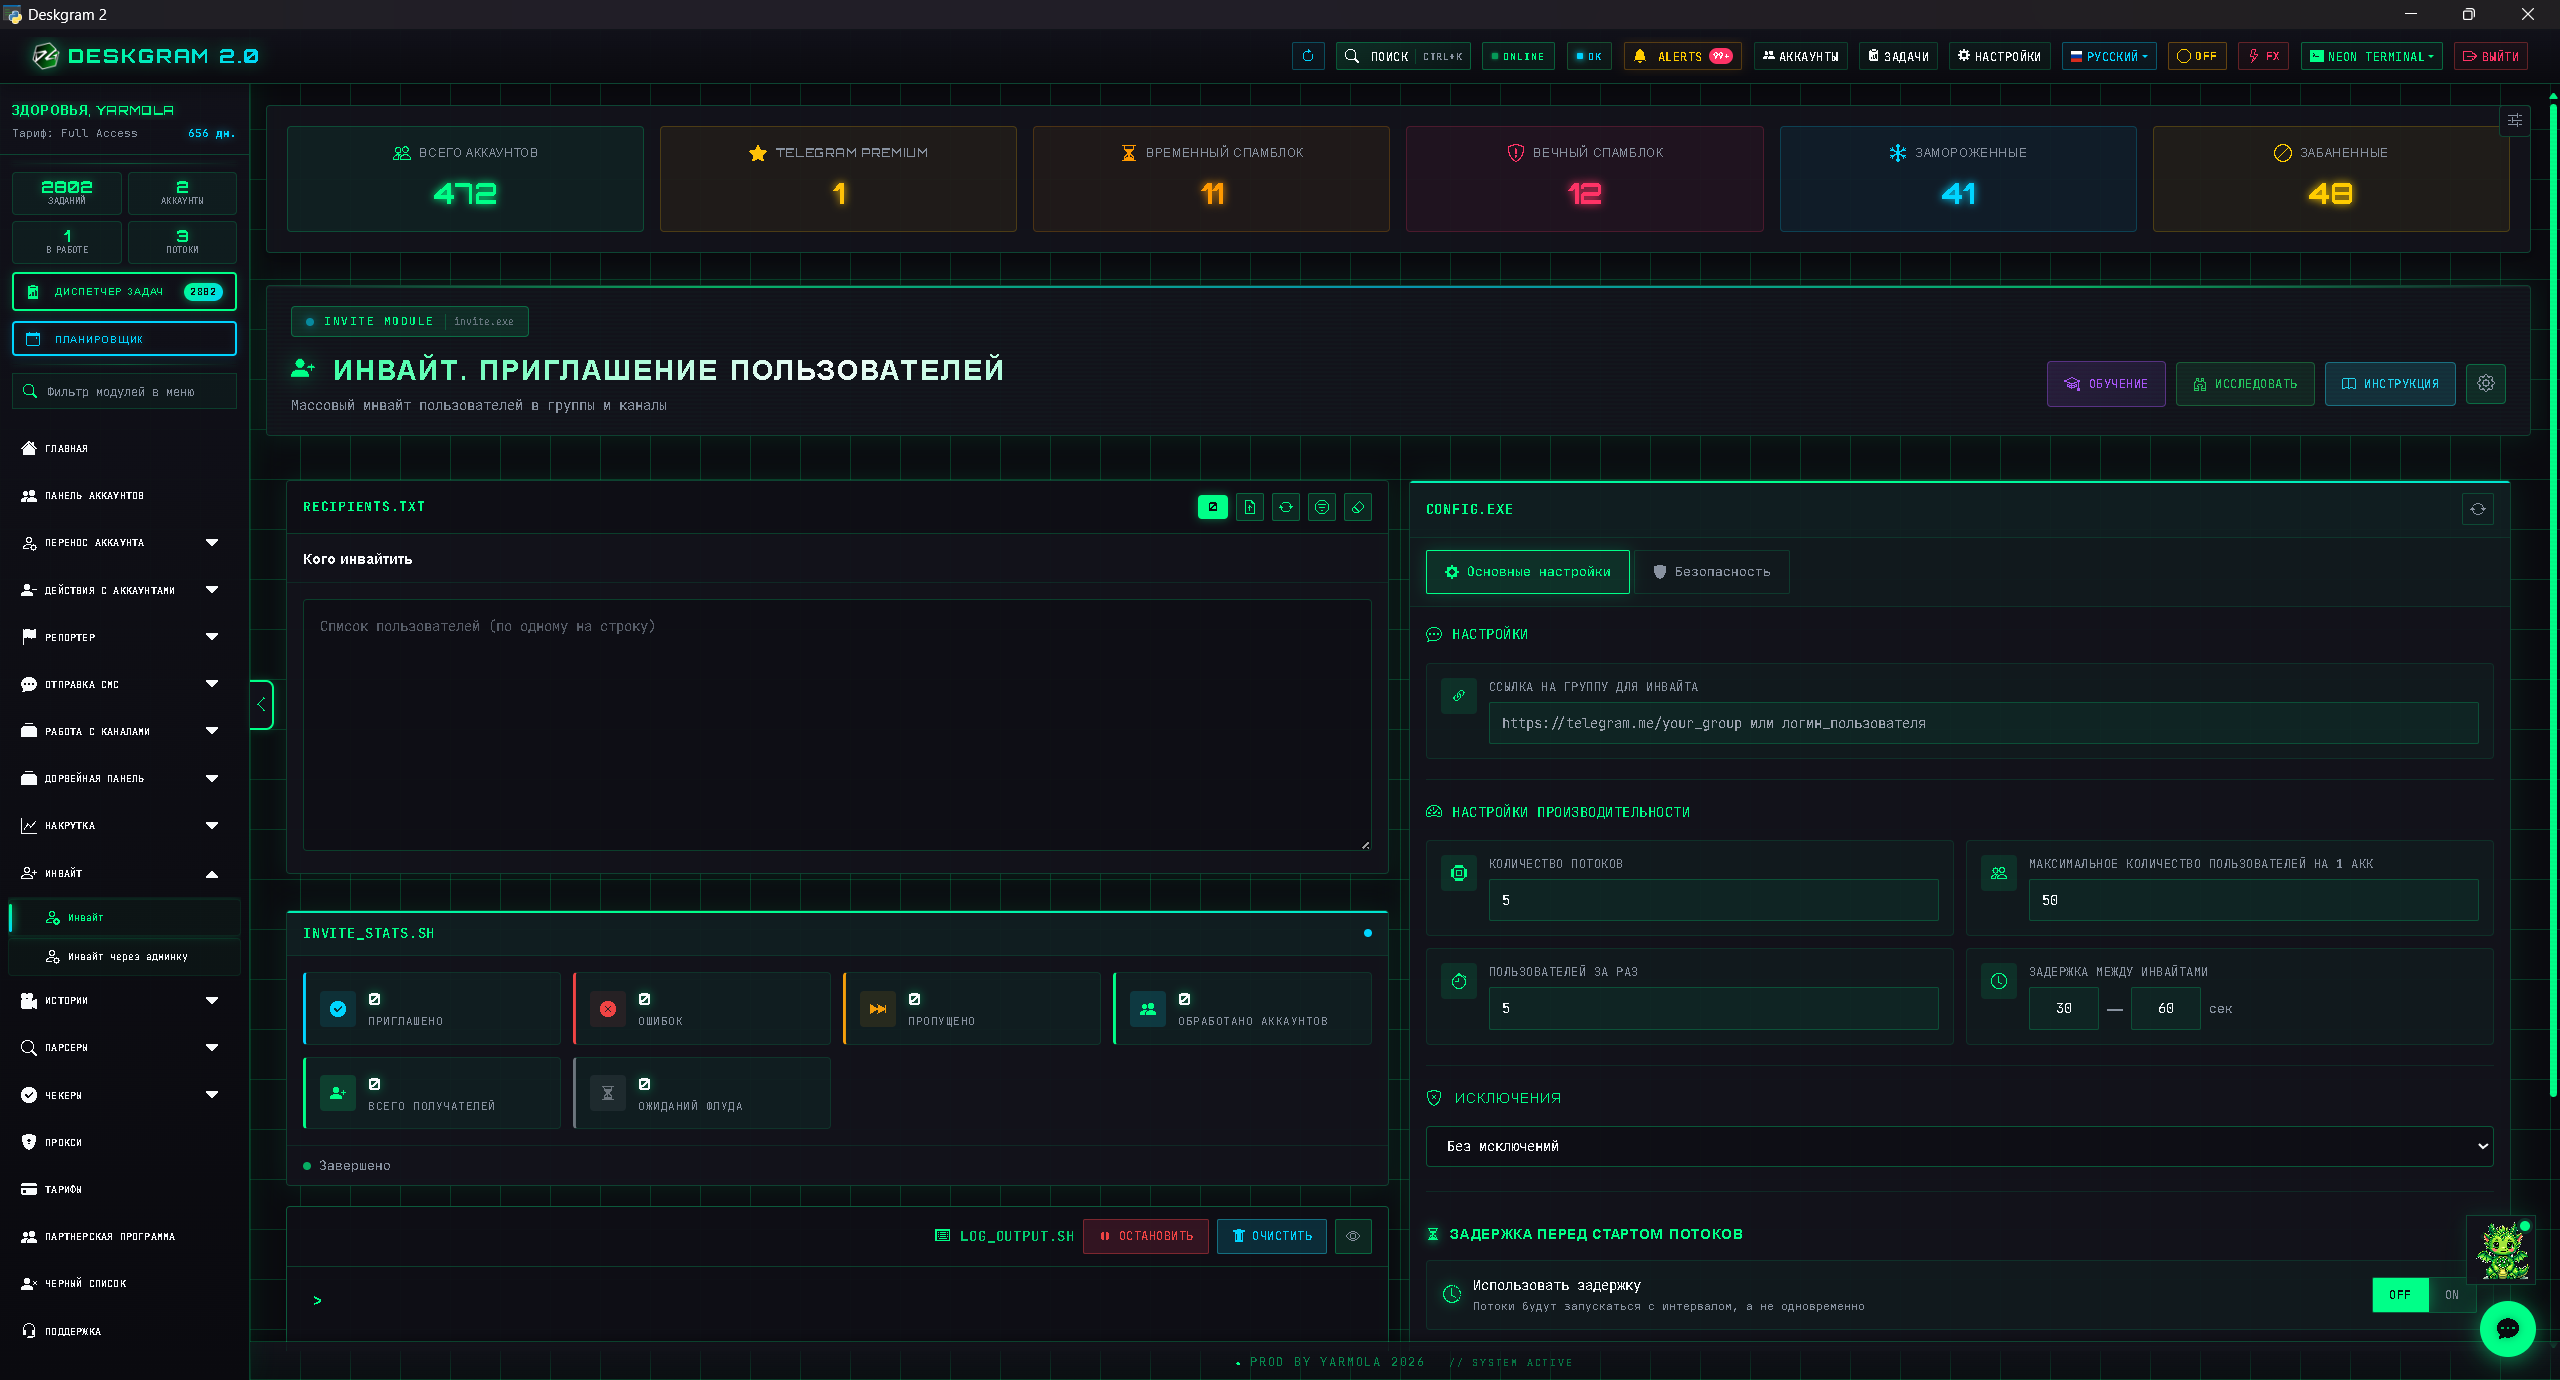This screenshot has width=2560, height=1380.
Task: Click the dashboard sliders icon above stats cards
Action: pyautogui.click(x=2515, y=120)
